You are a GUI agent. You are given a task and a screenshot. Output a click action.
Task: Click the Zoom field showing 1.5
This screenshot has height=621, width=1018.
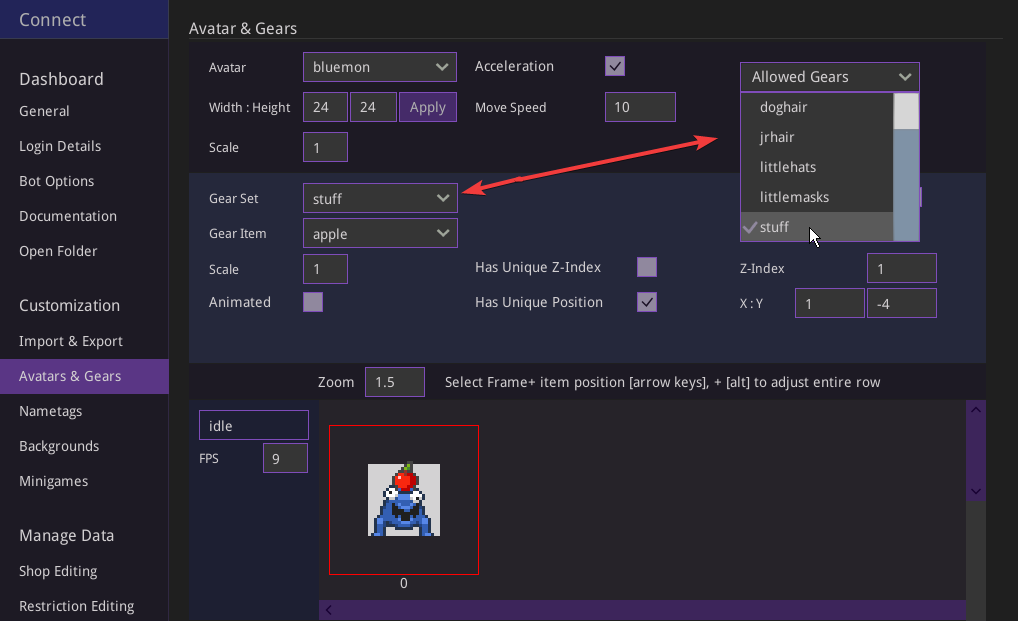pos(395,382)
